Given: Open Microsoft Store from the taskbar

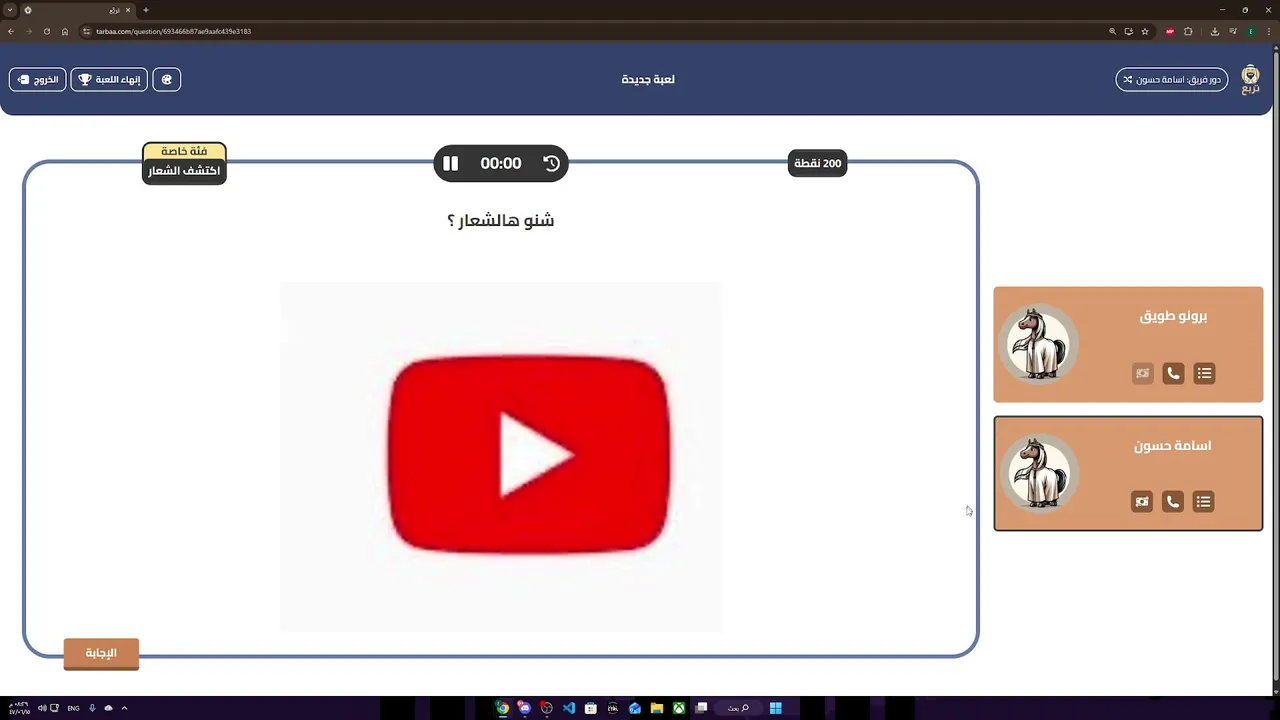Looking at the screenshot, I should [x=590, y=708].
